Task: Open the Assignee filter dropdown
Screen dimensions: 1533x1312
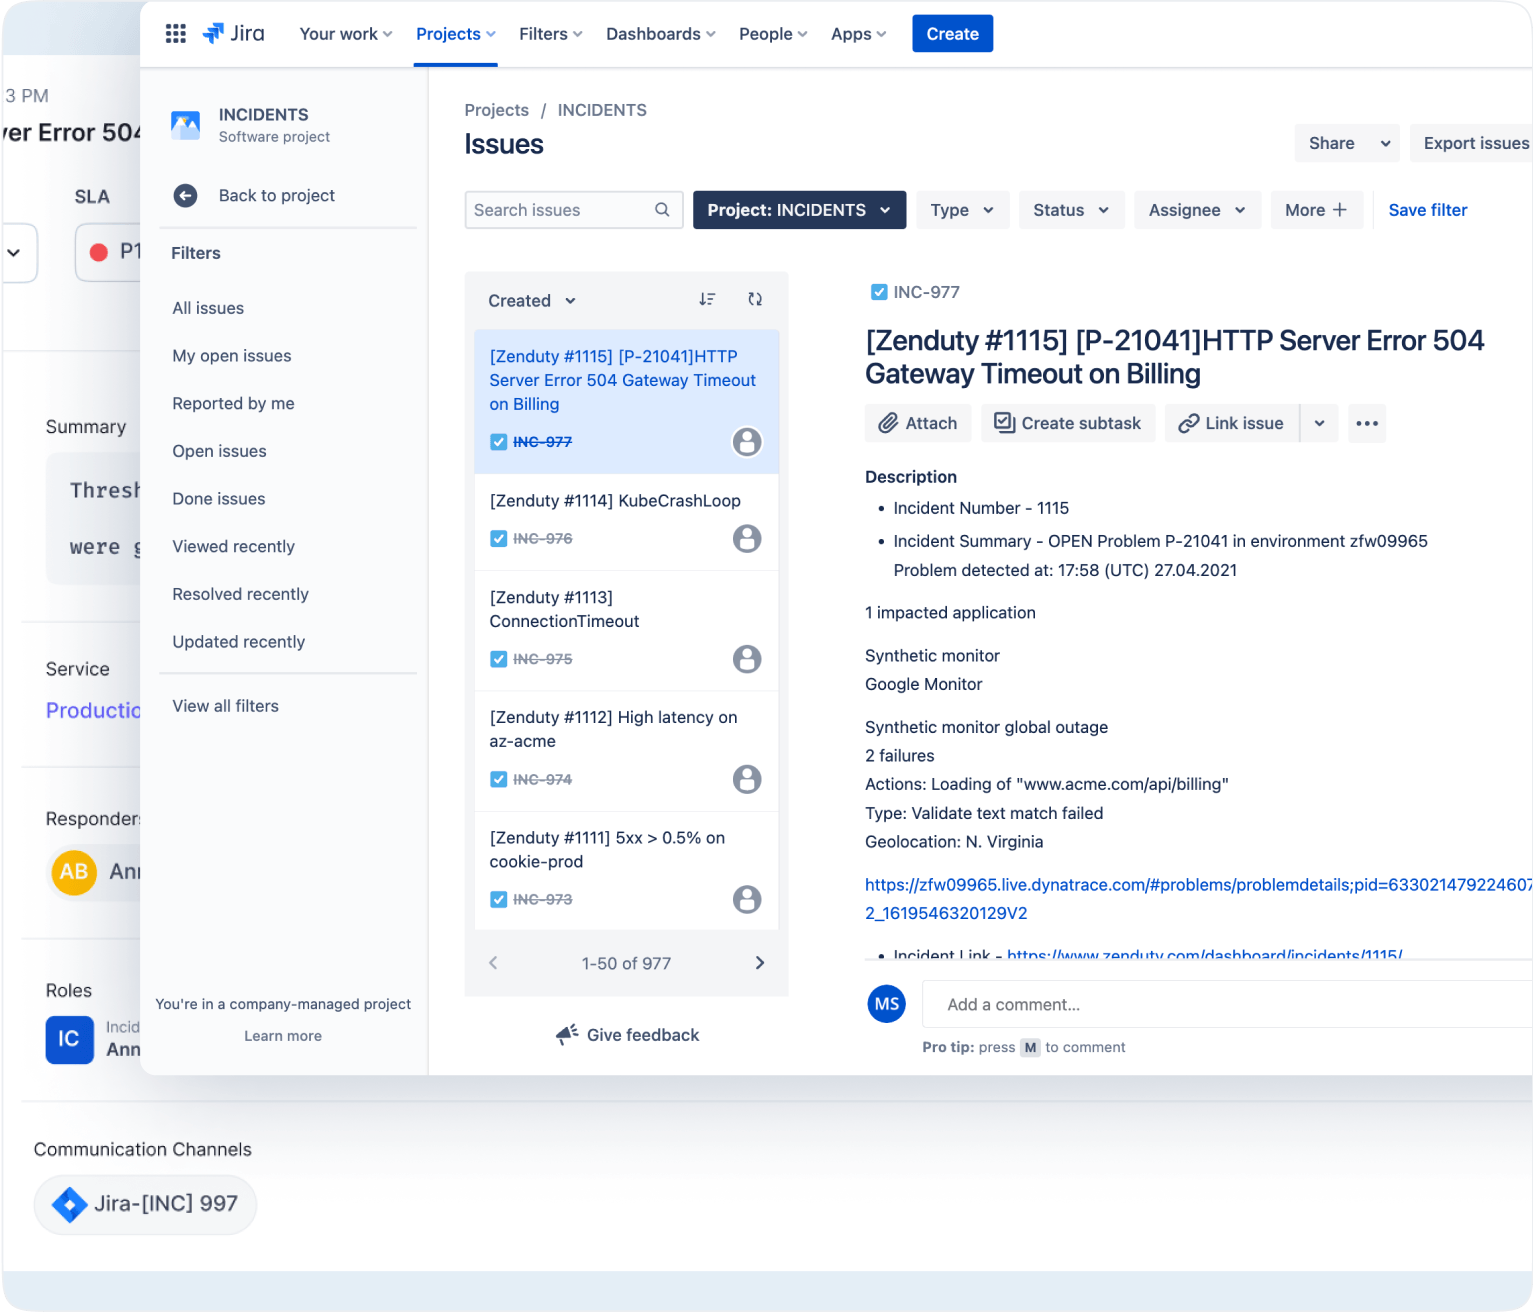Action: pos(1196,210)
